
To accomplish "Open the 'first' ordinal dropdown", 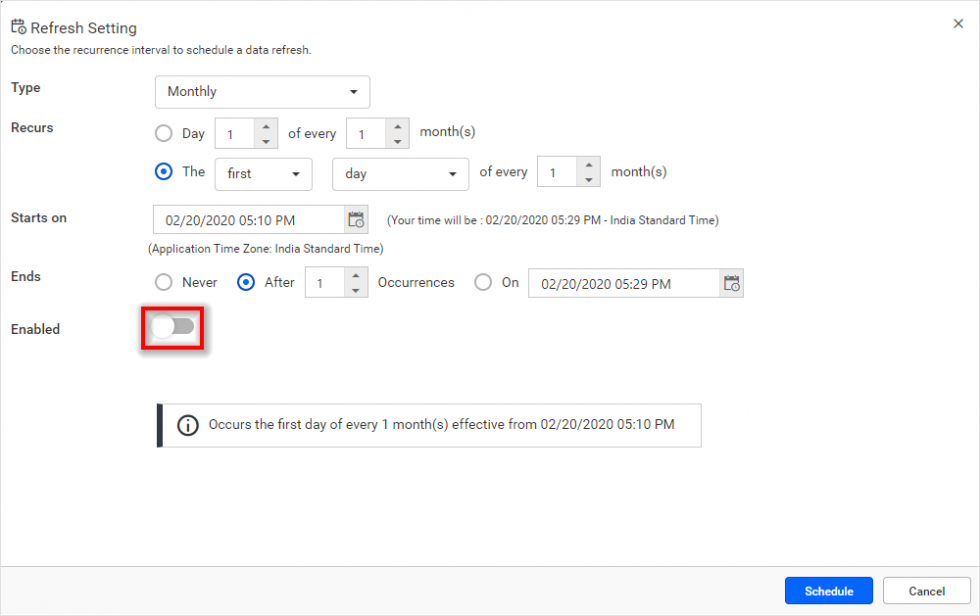I will pos(262,174).
